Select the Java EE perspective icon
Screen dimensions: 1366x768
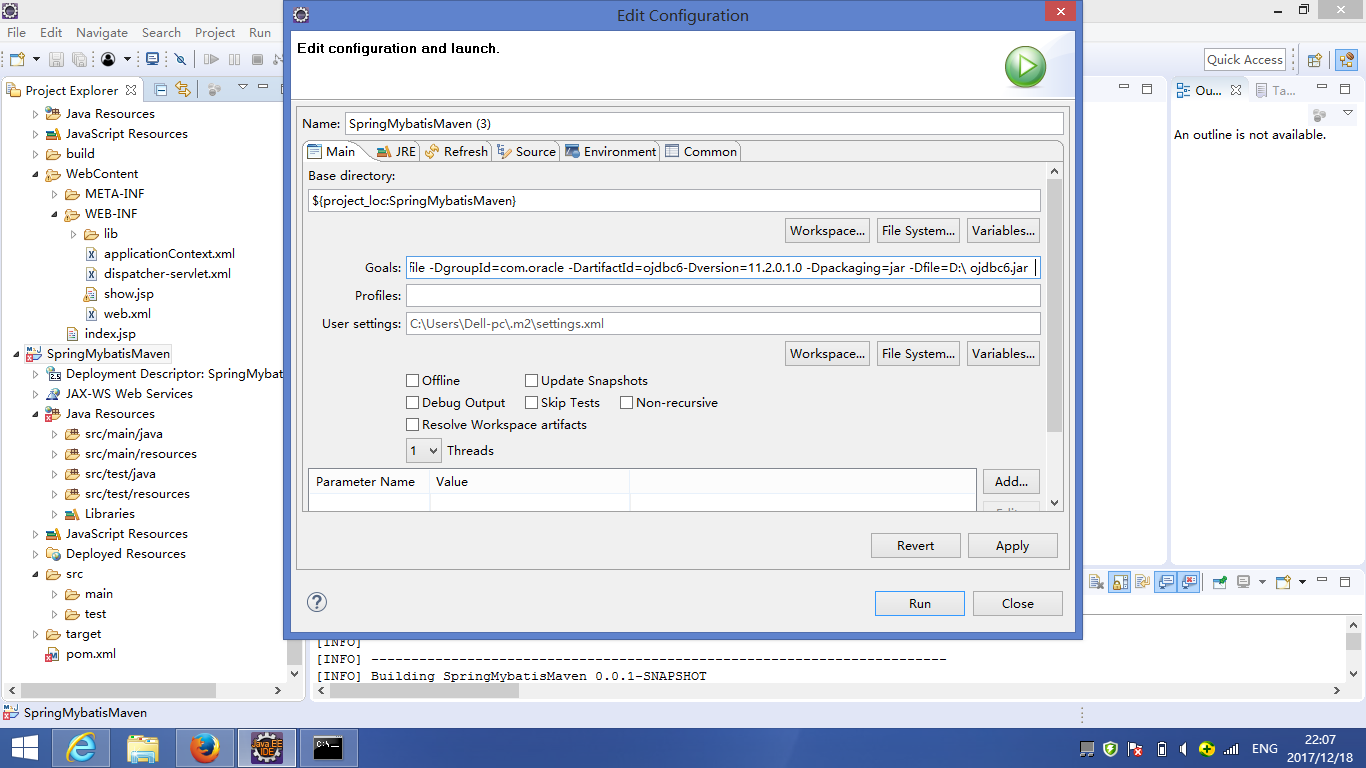pyautogui.click(x=1347, y=60)
